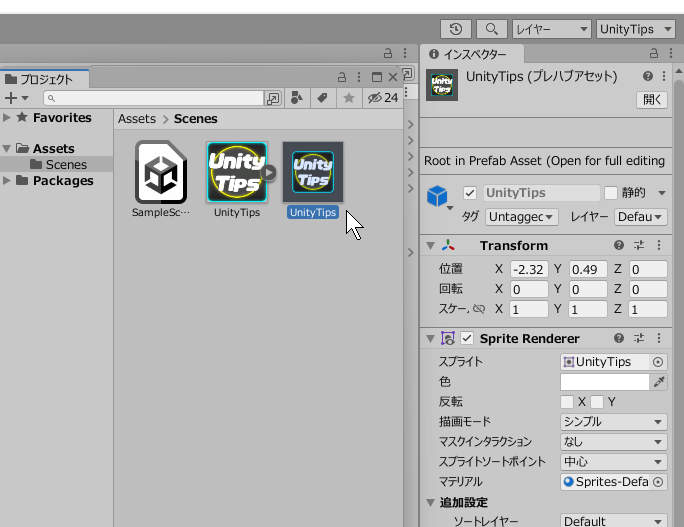Open the Transform help icon
The width and height of the screenshot is (684, 527).
pyautogui.click(x=619, y=245)
